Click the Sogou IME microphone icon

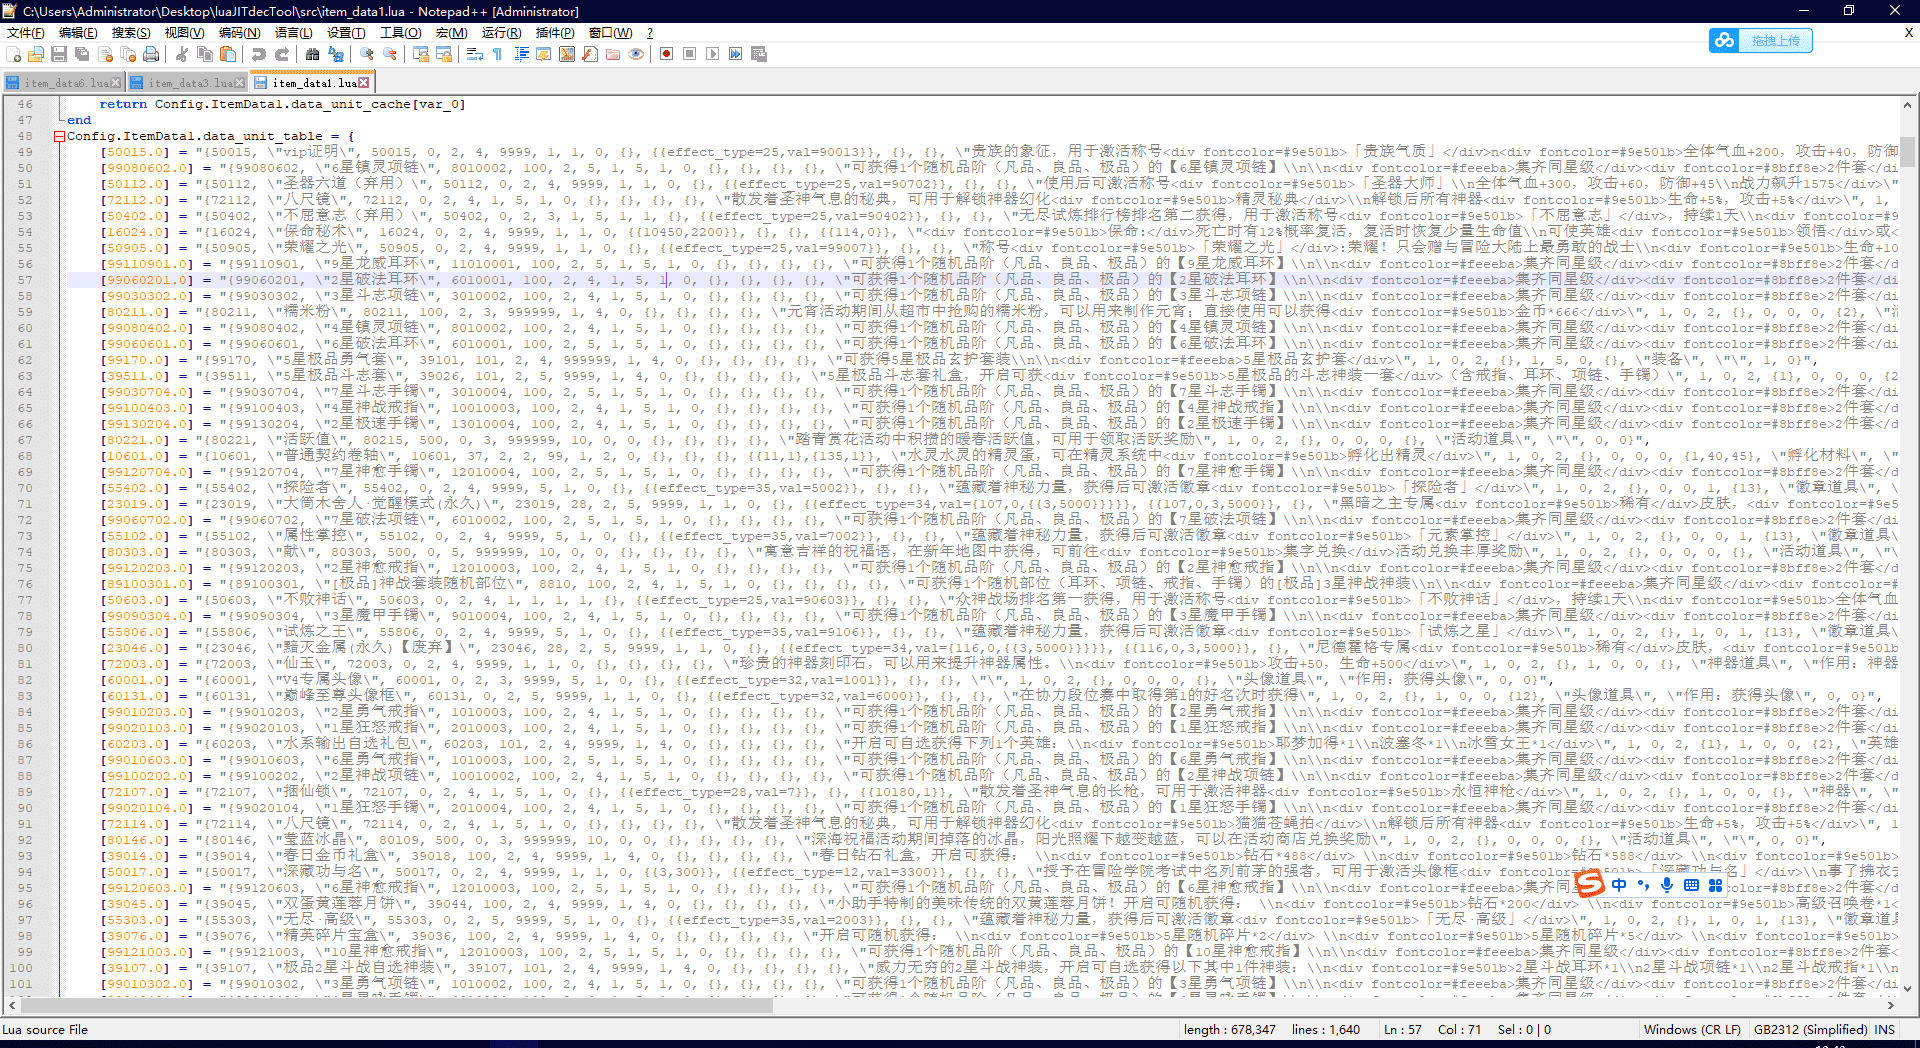pyautogui.click(x=1667, y=885)
